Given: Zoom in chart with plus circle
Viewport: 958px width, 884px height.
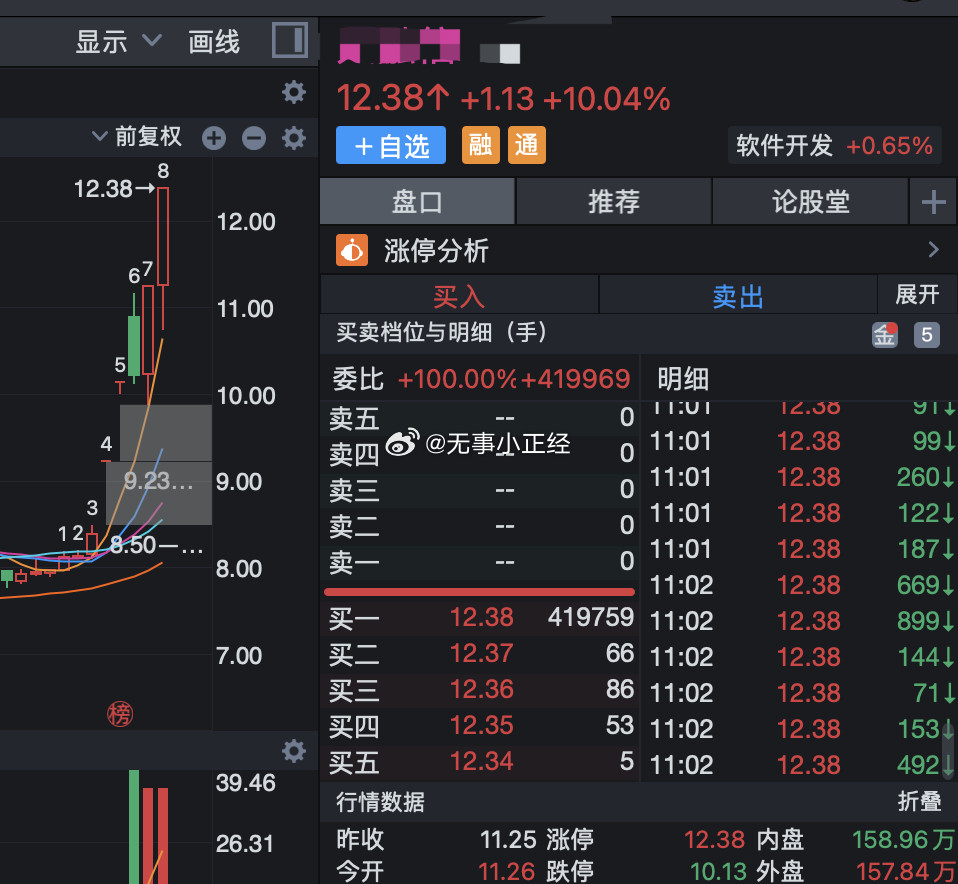Looking at the screenshot, I should coord(214,138).
